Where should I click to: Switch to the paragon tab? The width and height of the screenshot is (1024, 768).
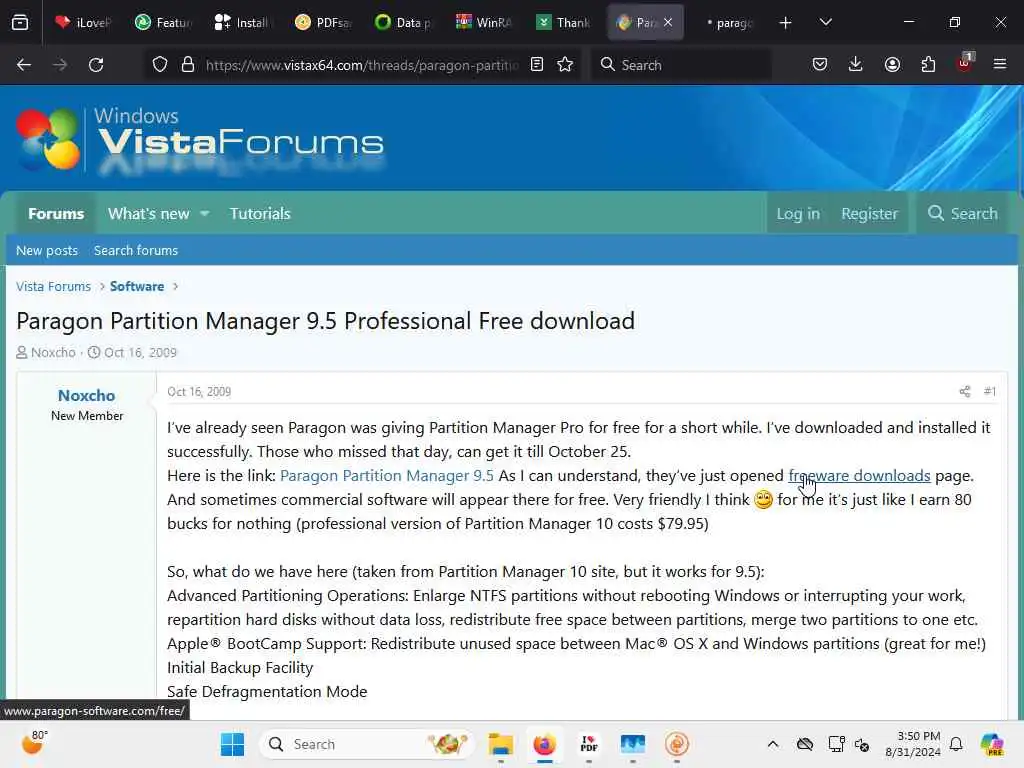728,22
